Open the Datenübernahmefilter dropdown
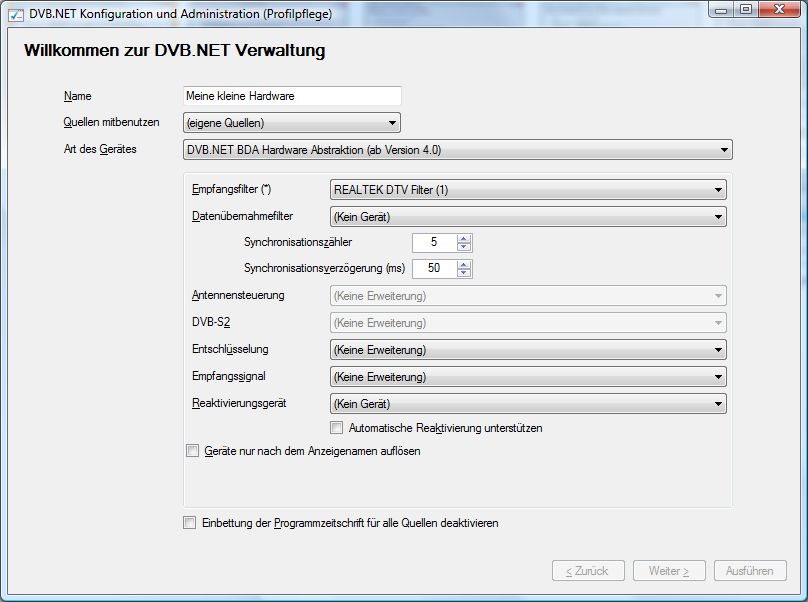Image resolution: width=808 pixels, height=602 pixels. click(x=527, y=216)
